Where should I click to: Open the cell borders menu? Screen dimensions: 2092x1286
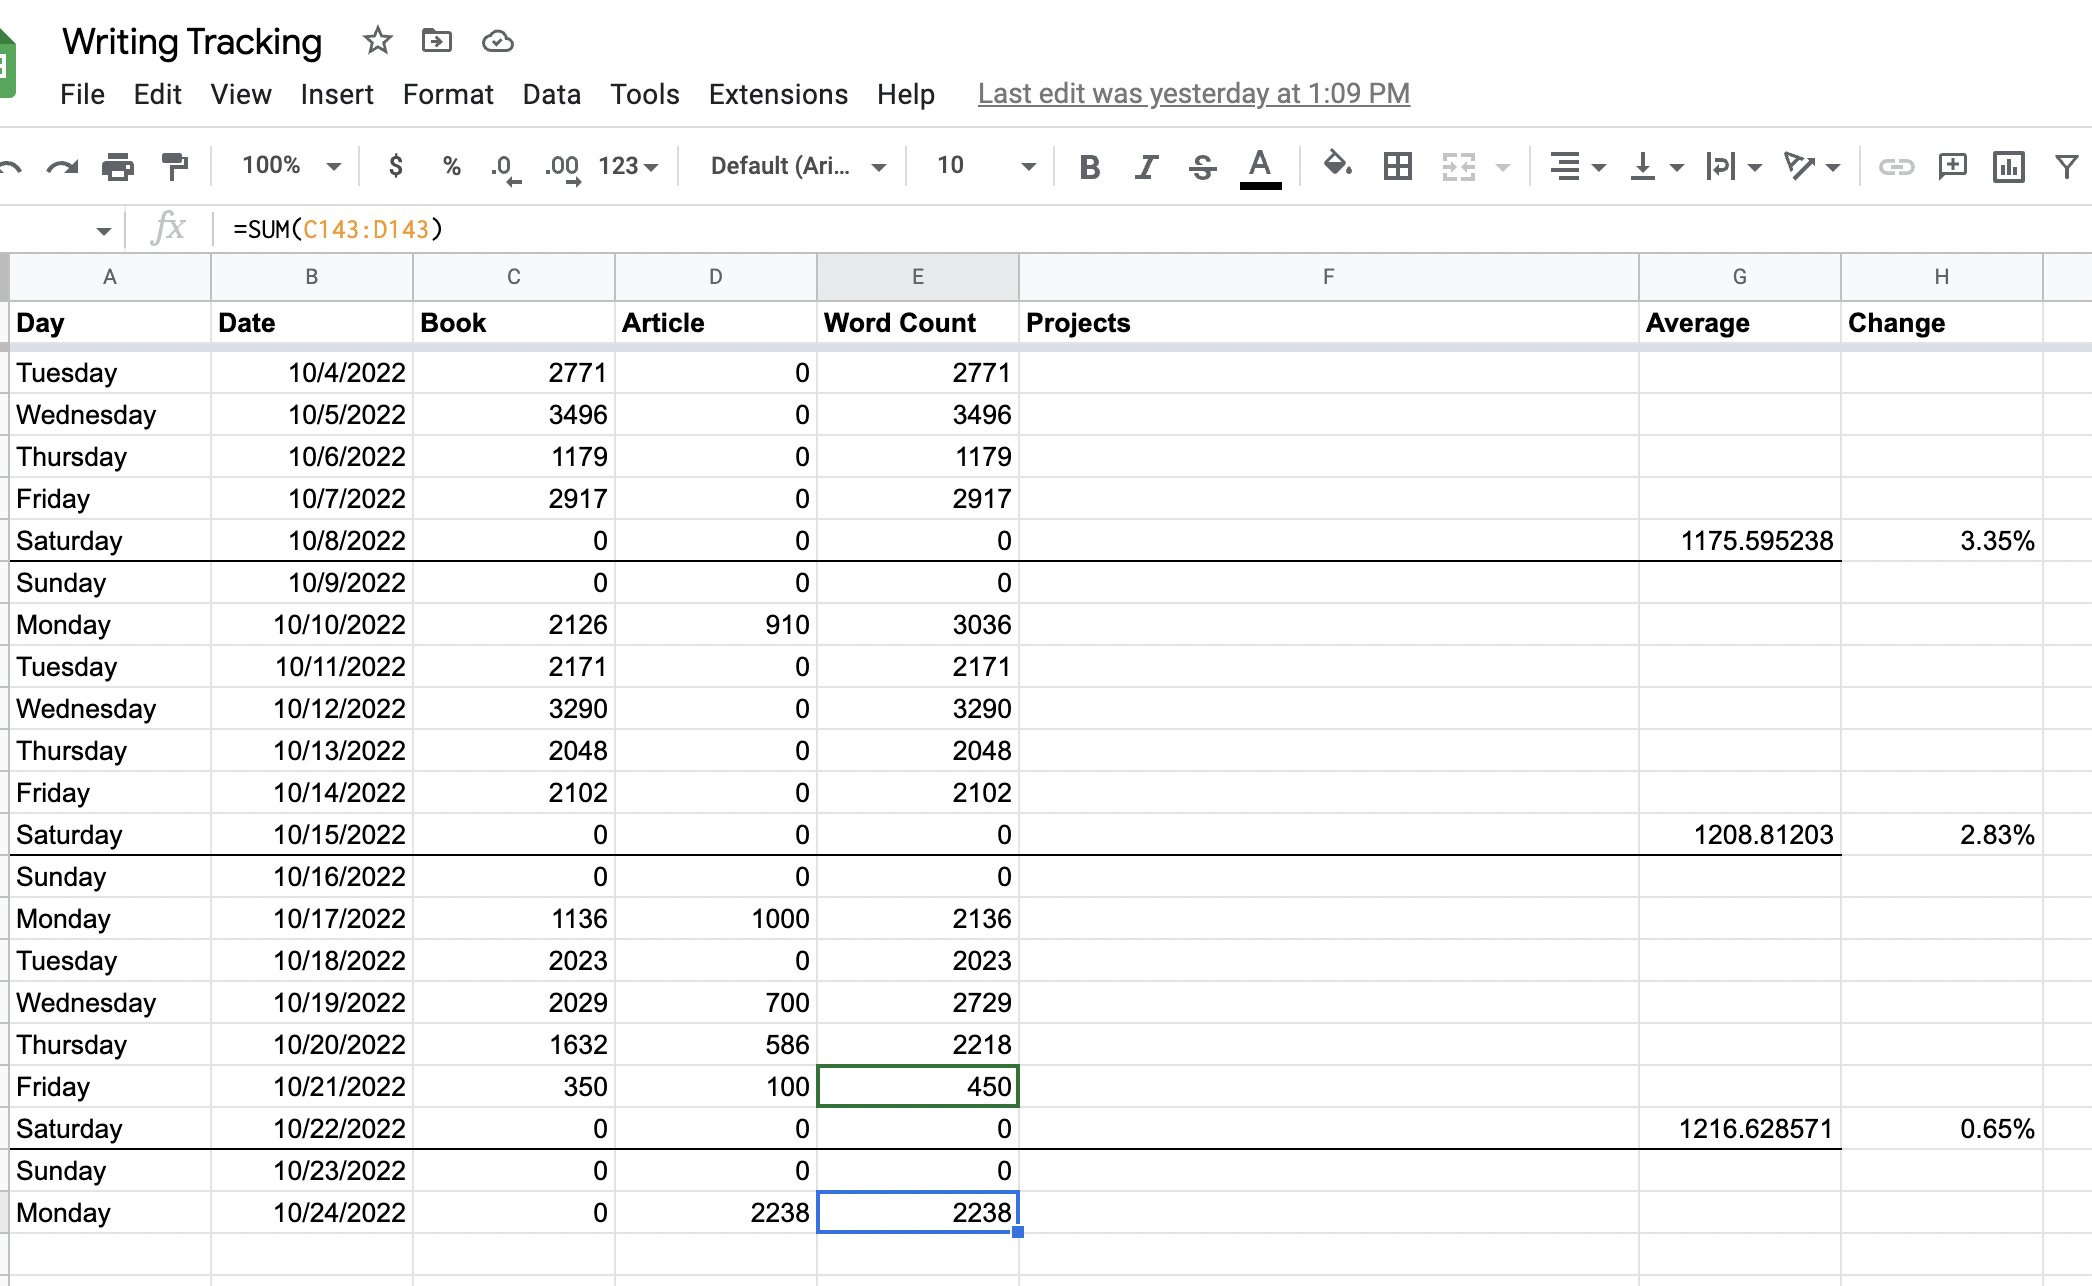click(1397, 166)
